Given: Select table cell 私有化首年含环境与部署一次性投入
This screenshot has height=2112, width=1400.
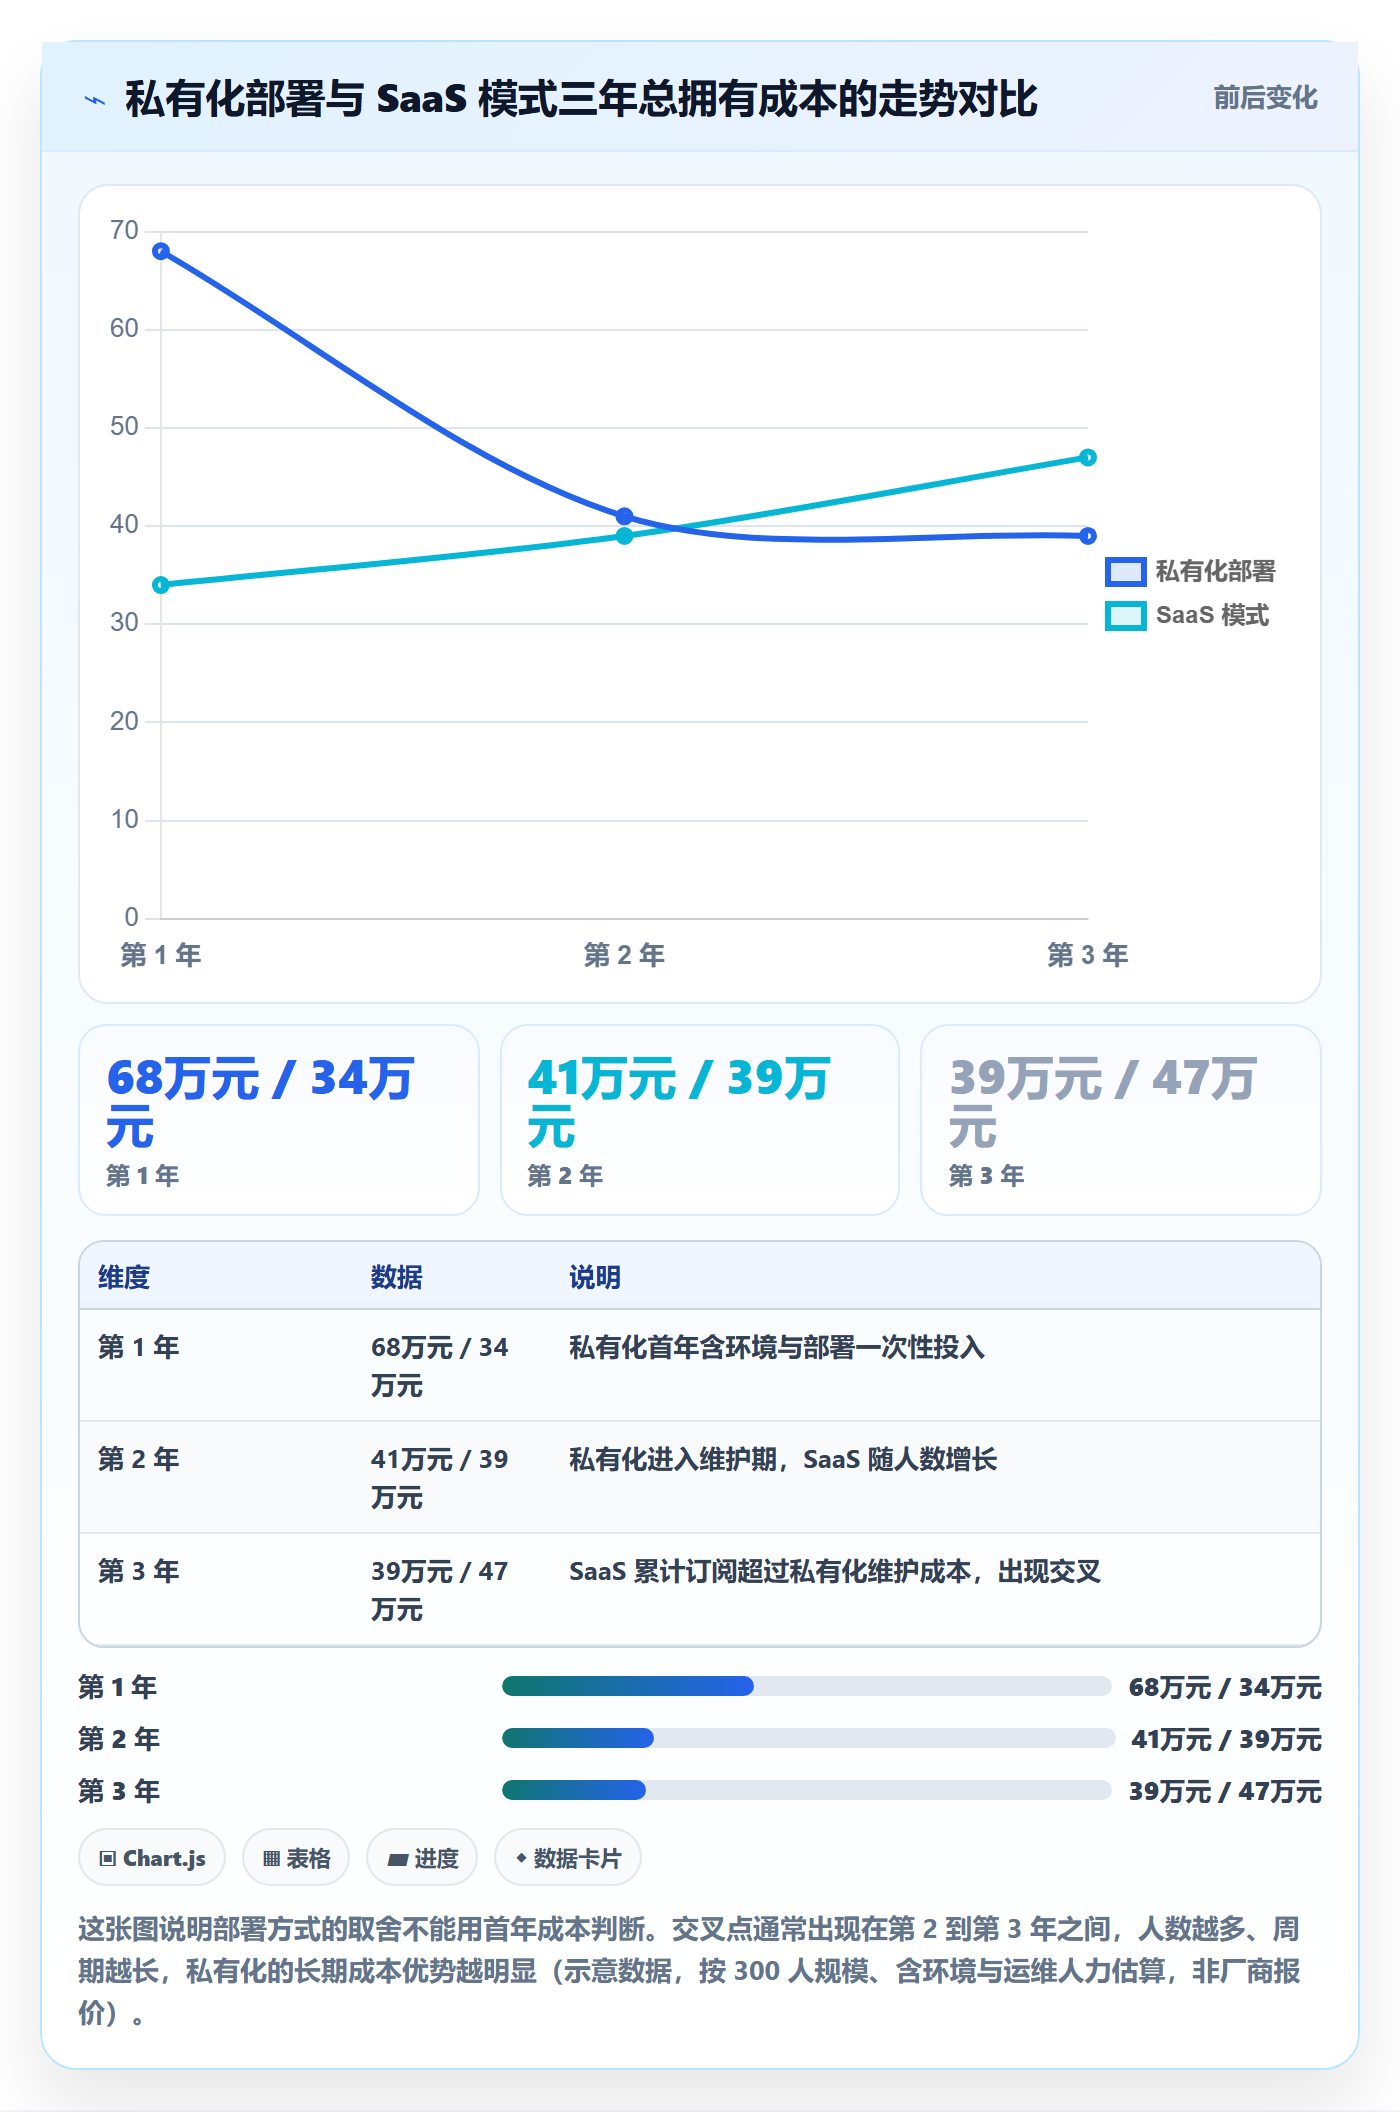Looking at the screenshot, I should click(x=777, y=1347).
